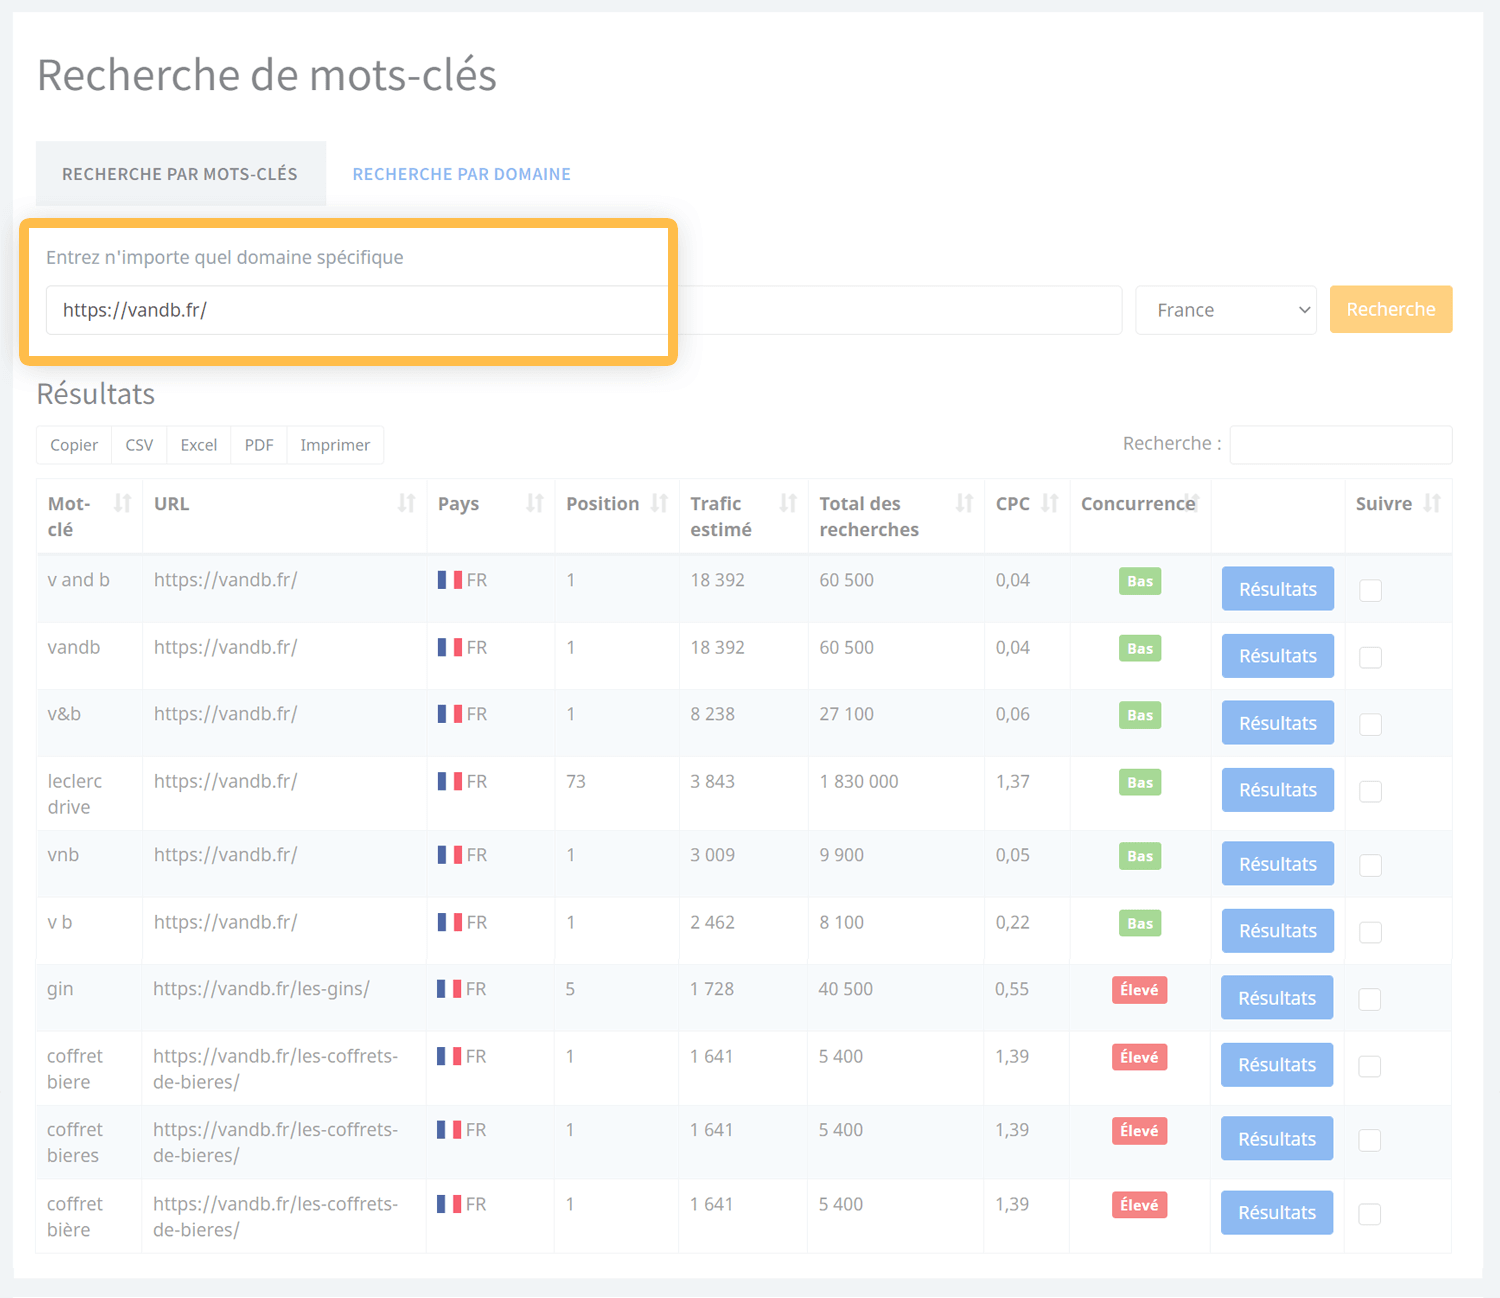Sort by Suivre column arrows
Image resolution: width=1500 pixels, height=1298 pixels.
pyautogui.click(x=1432, y=504)
